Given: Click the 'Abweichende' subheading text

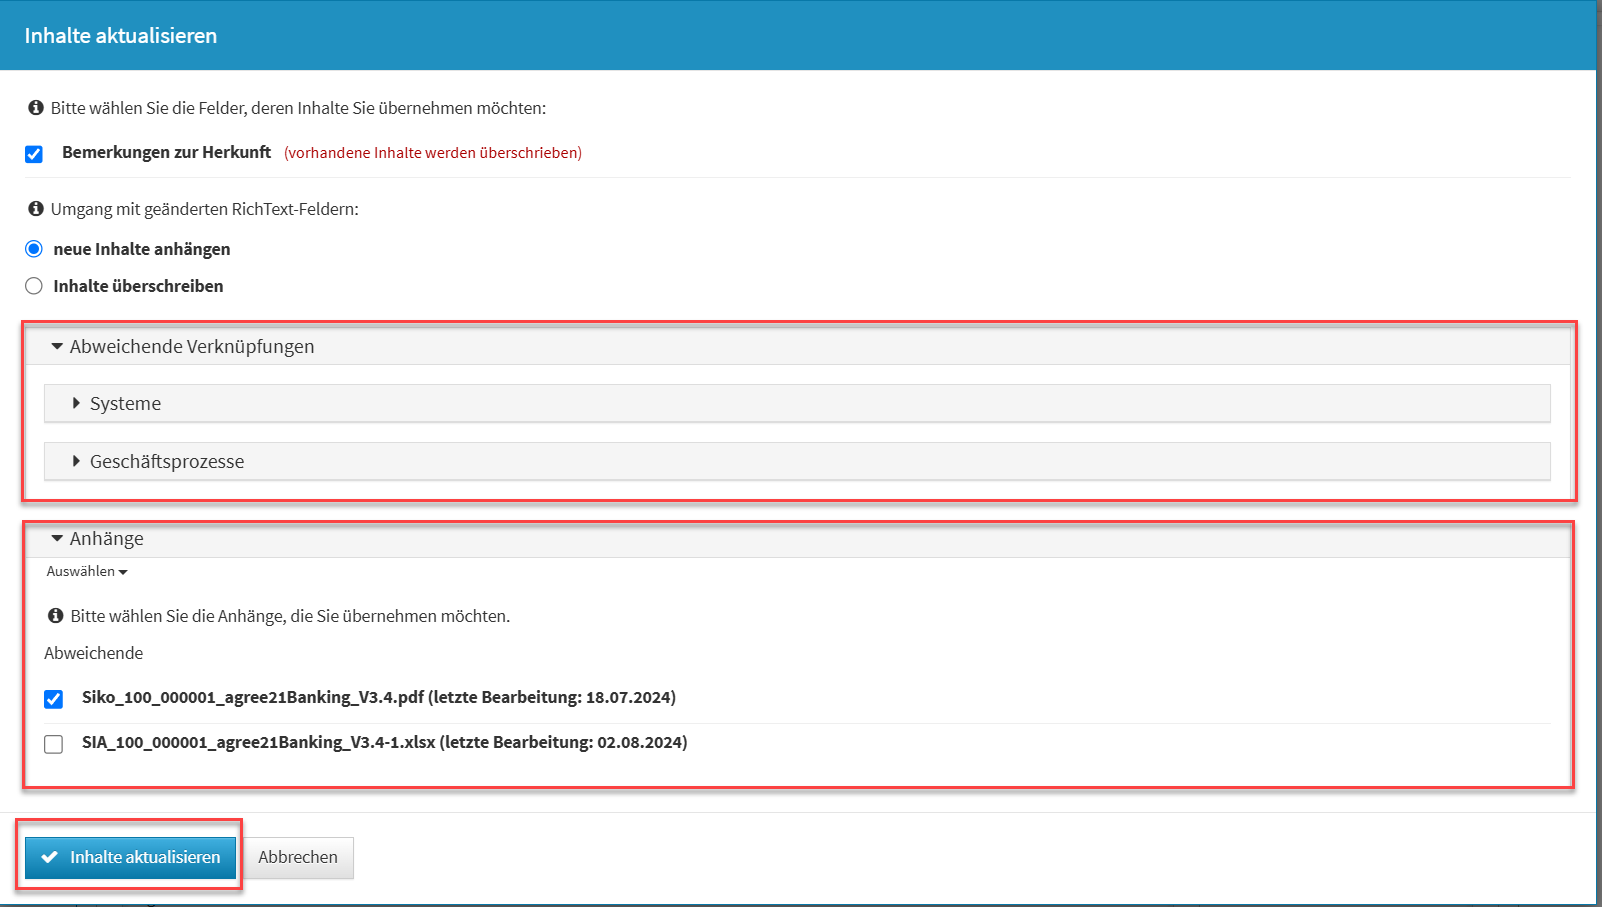Looking at the screenshot, I should click(x=94, y=653).
